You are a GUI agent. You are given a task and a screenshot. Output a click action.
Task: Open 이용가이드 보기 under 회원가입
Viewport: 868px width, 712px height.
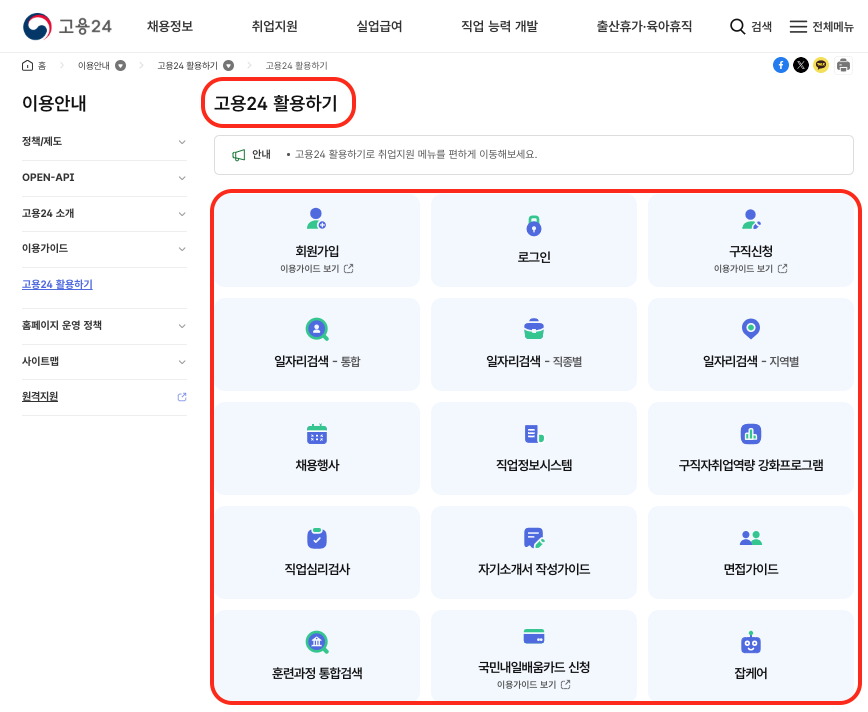(x=317, y=269)
